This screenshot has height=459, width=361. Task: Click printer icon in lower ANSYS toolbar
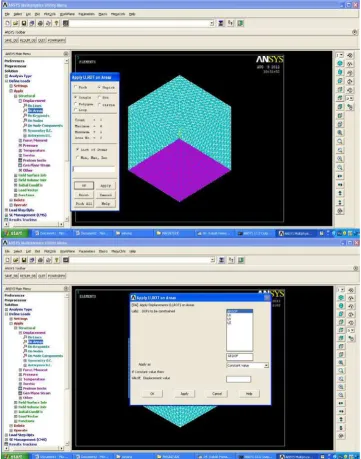[40, 260]
